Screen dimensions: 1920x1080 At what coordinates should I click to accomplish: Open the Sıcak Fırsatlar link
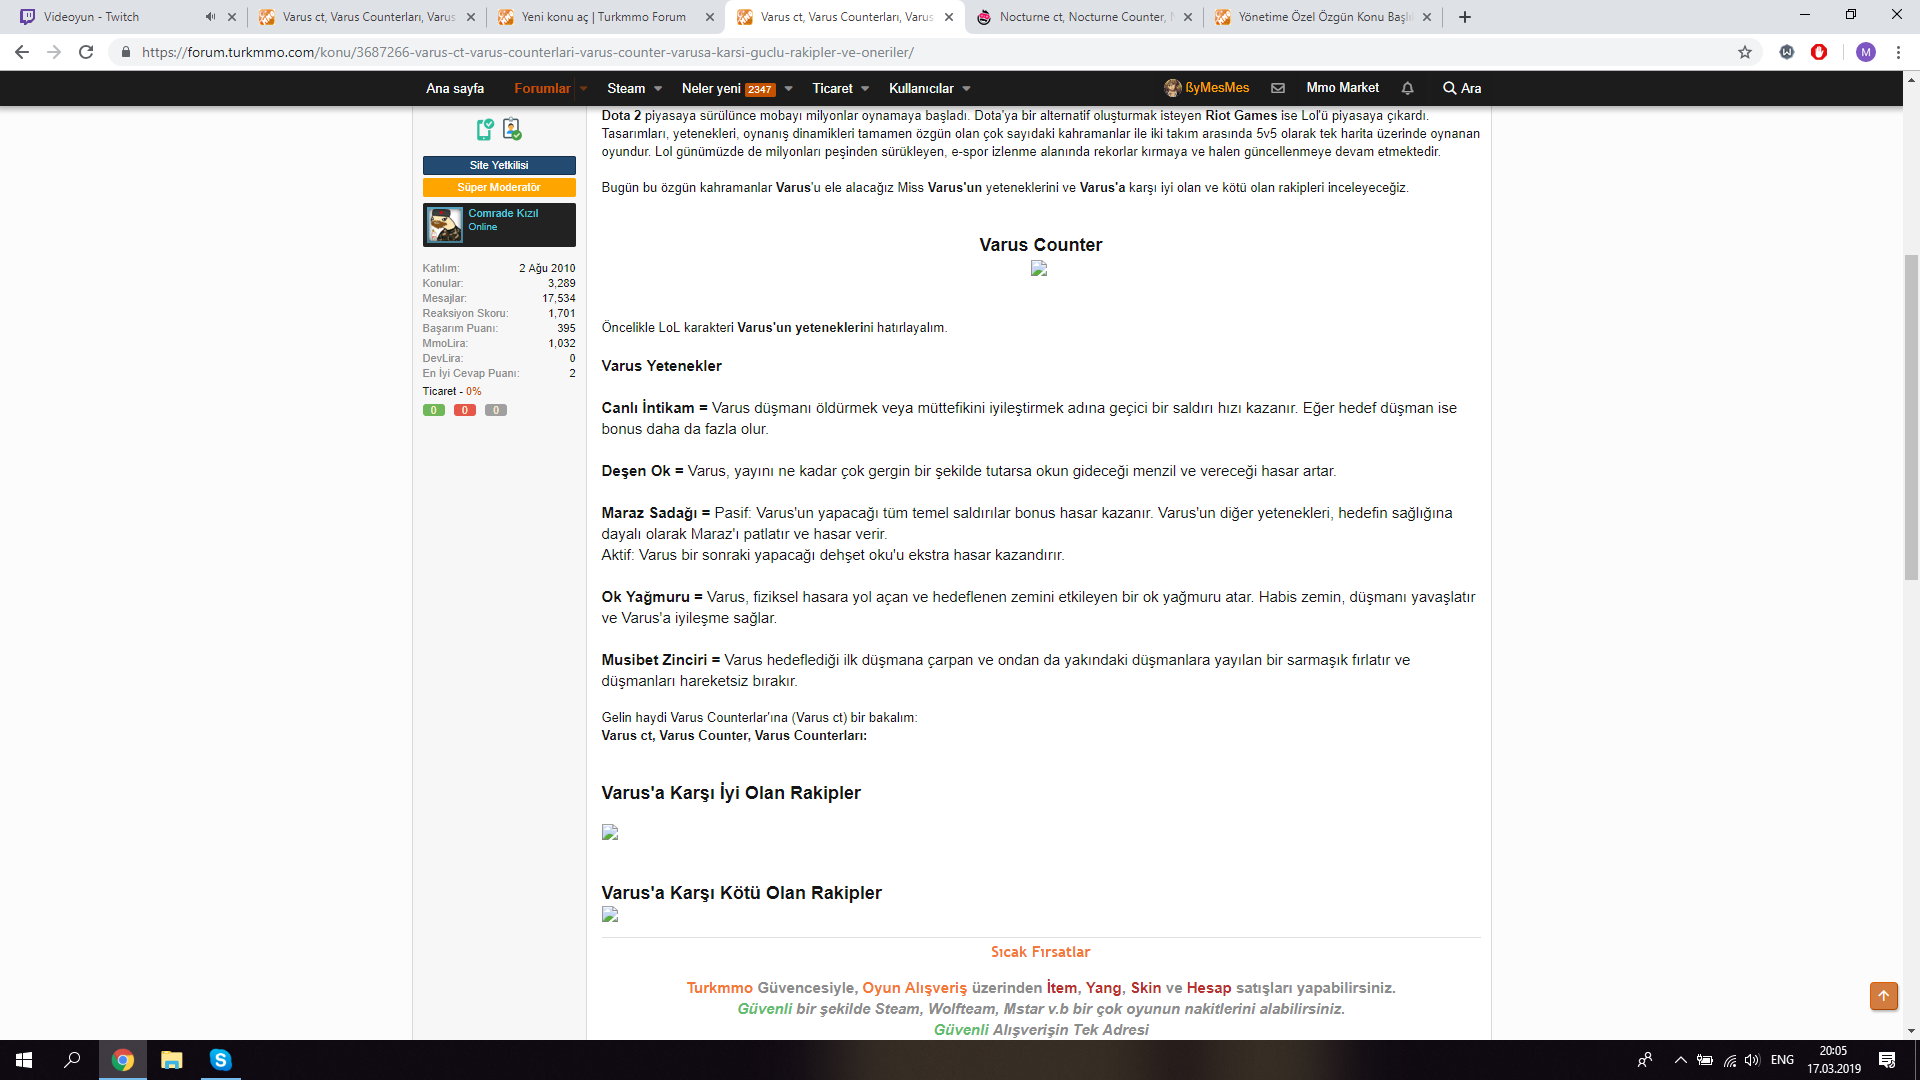(1040, 952)
